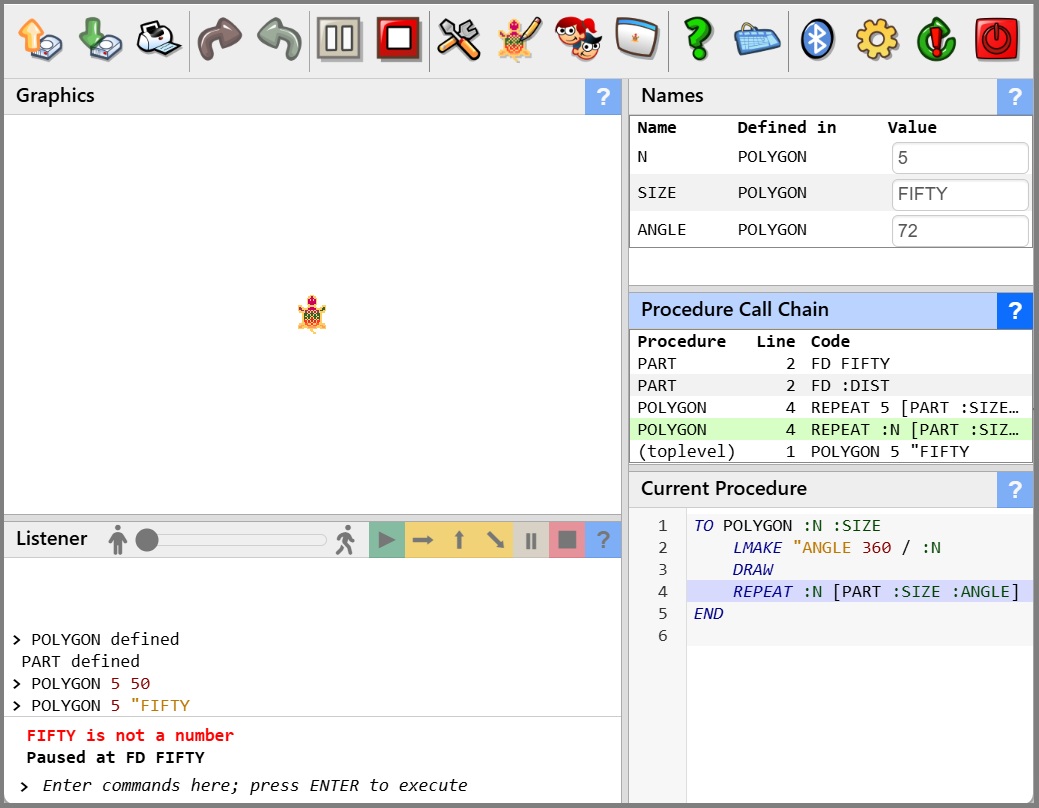Click the Bluetooth icon in the toolbar
Viewport: 1039px width, 808px height.
tap(818, 40)
